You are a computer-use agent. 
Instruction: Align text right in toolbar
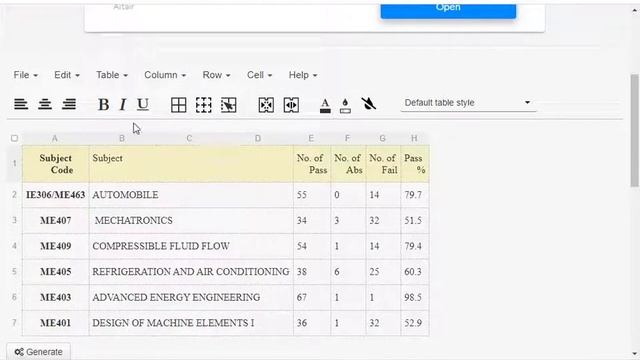coord(69,104)
